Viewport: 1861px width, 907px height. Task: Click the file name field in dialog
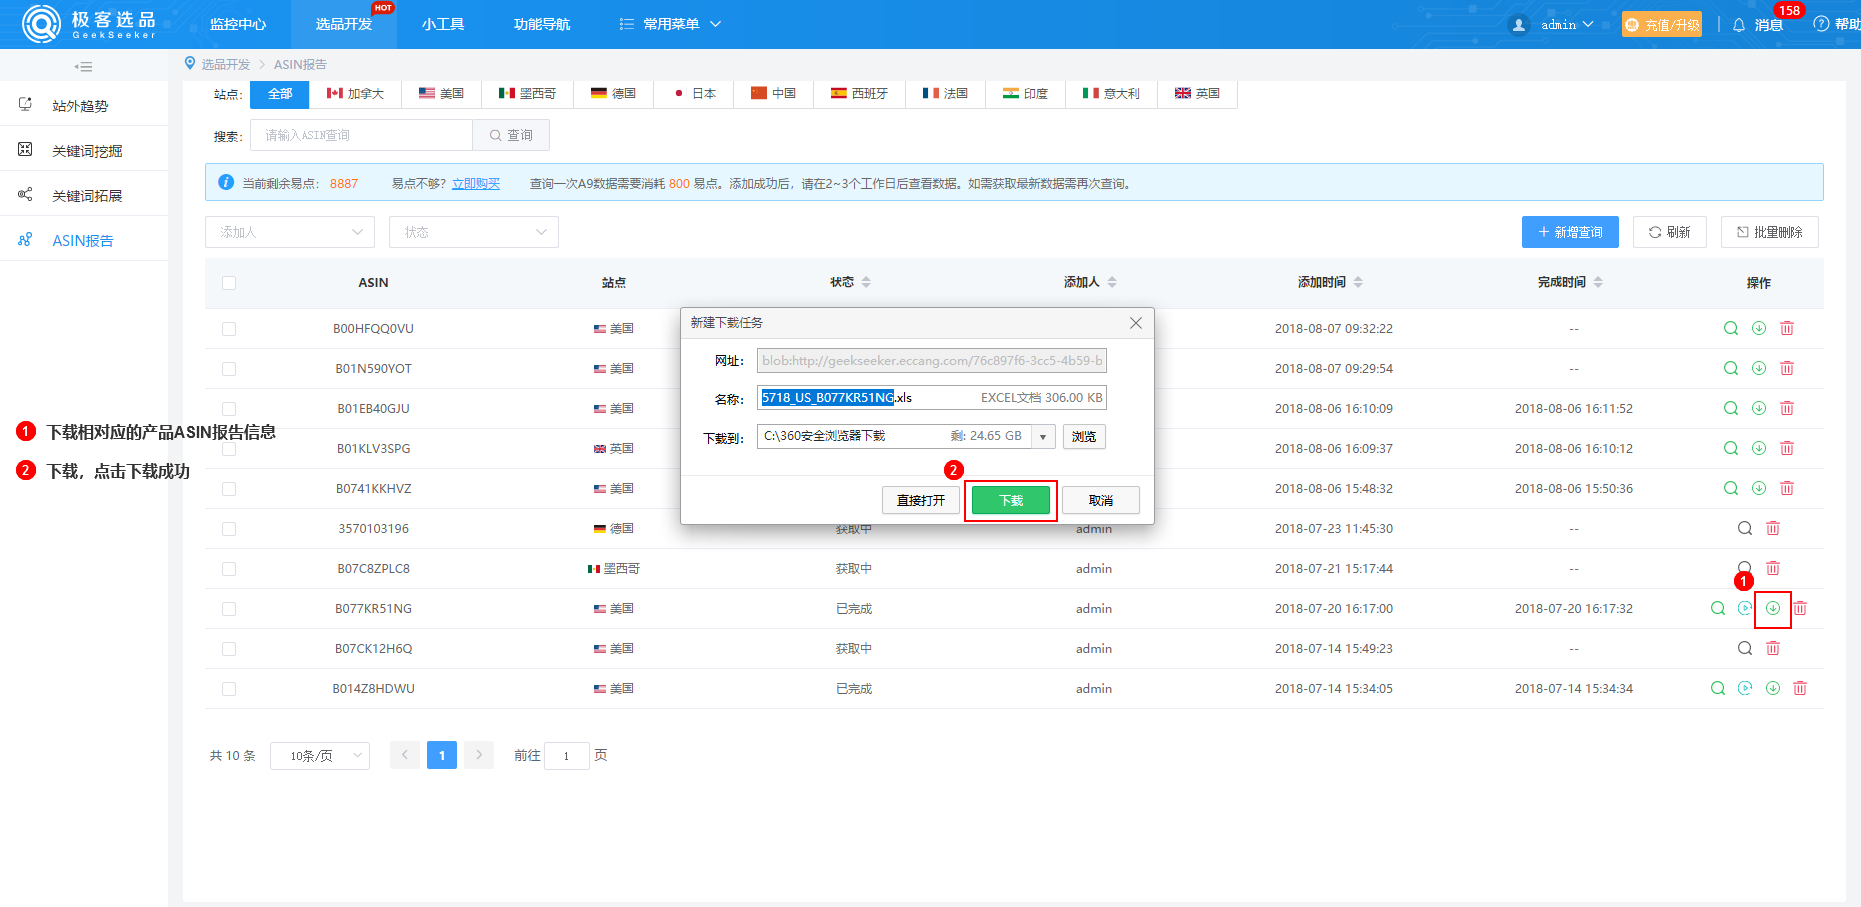932,398
